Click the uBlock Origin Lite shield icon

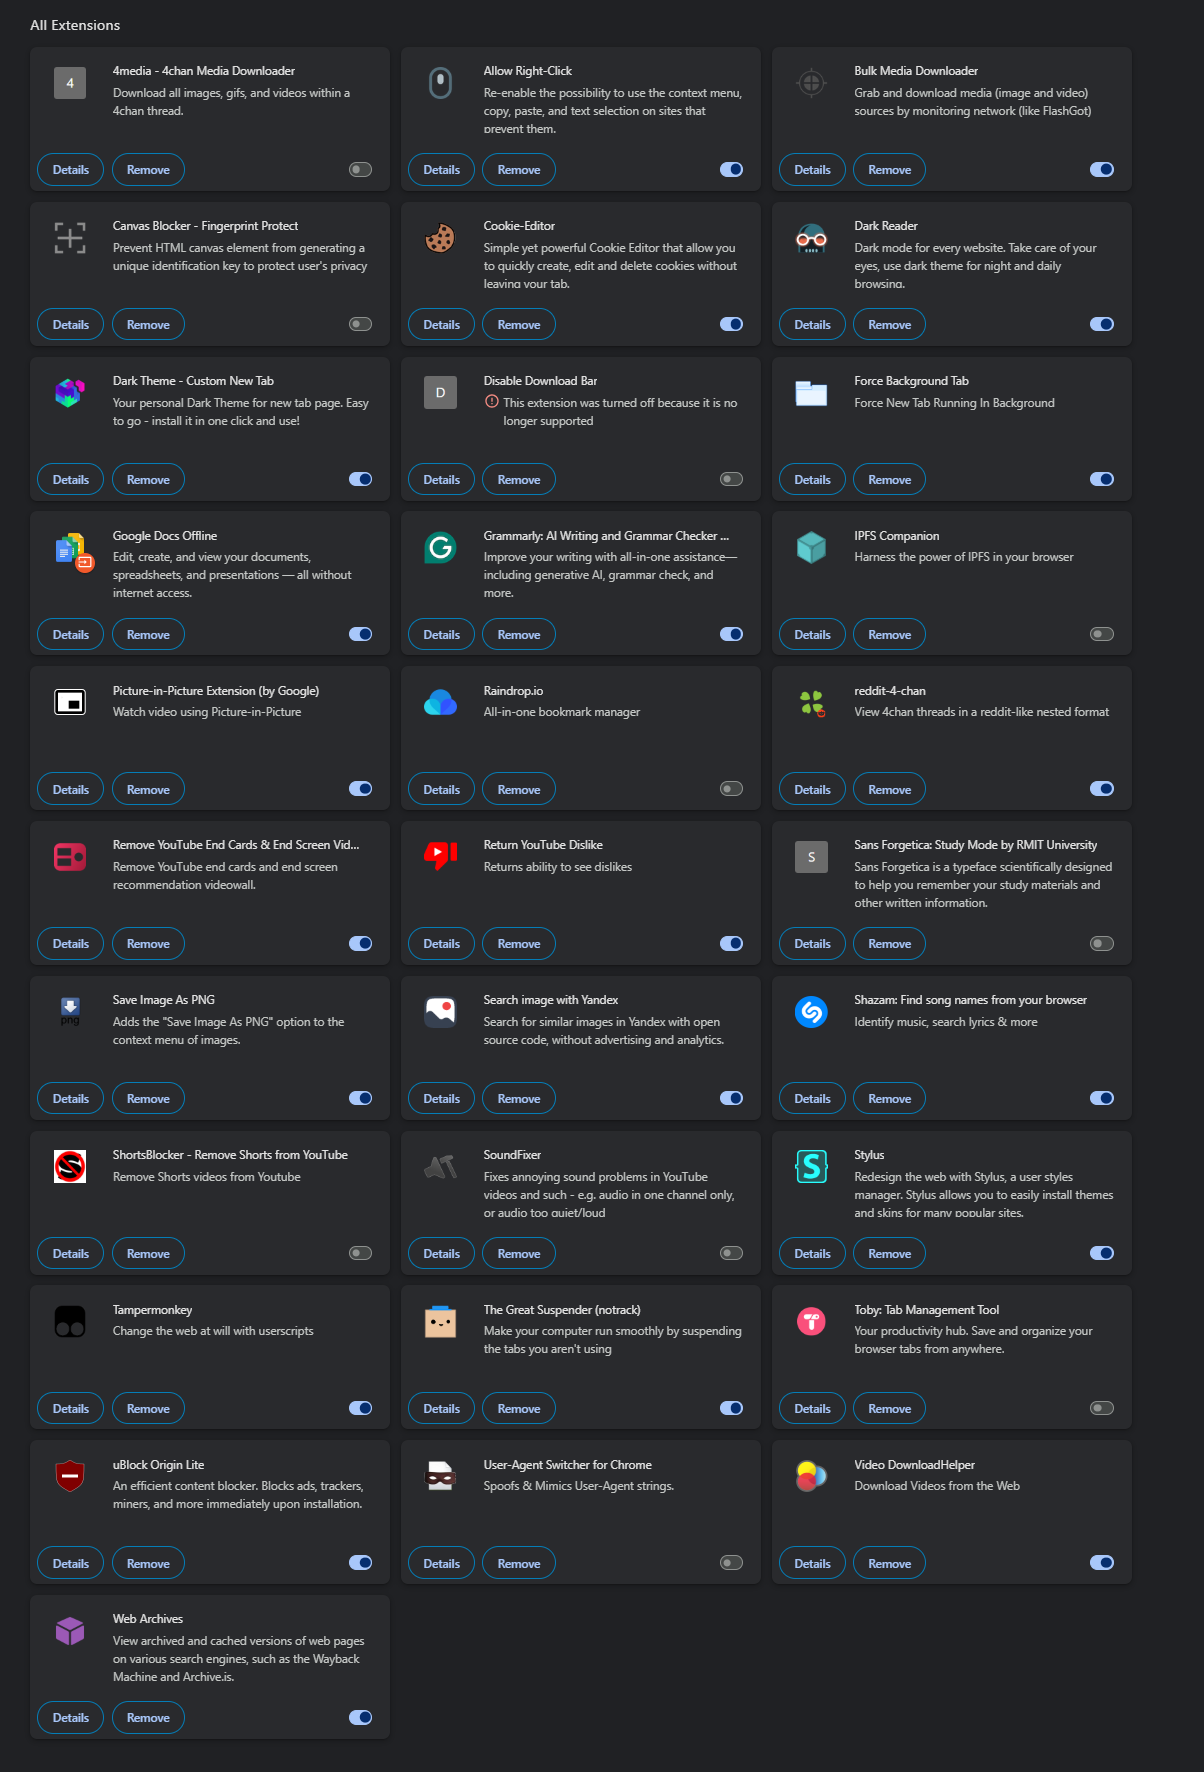pyautogui.click(x=70, y=1476)
